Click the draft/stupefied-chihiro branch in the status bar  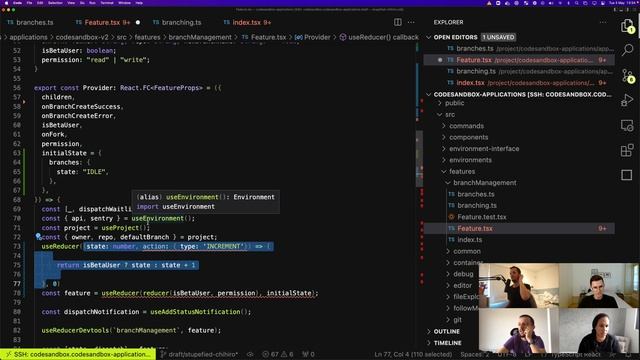[x=199, y=354]
